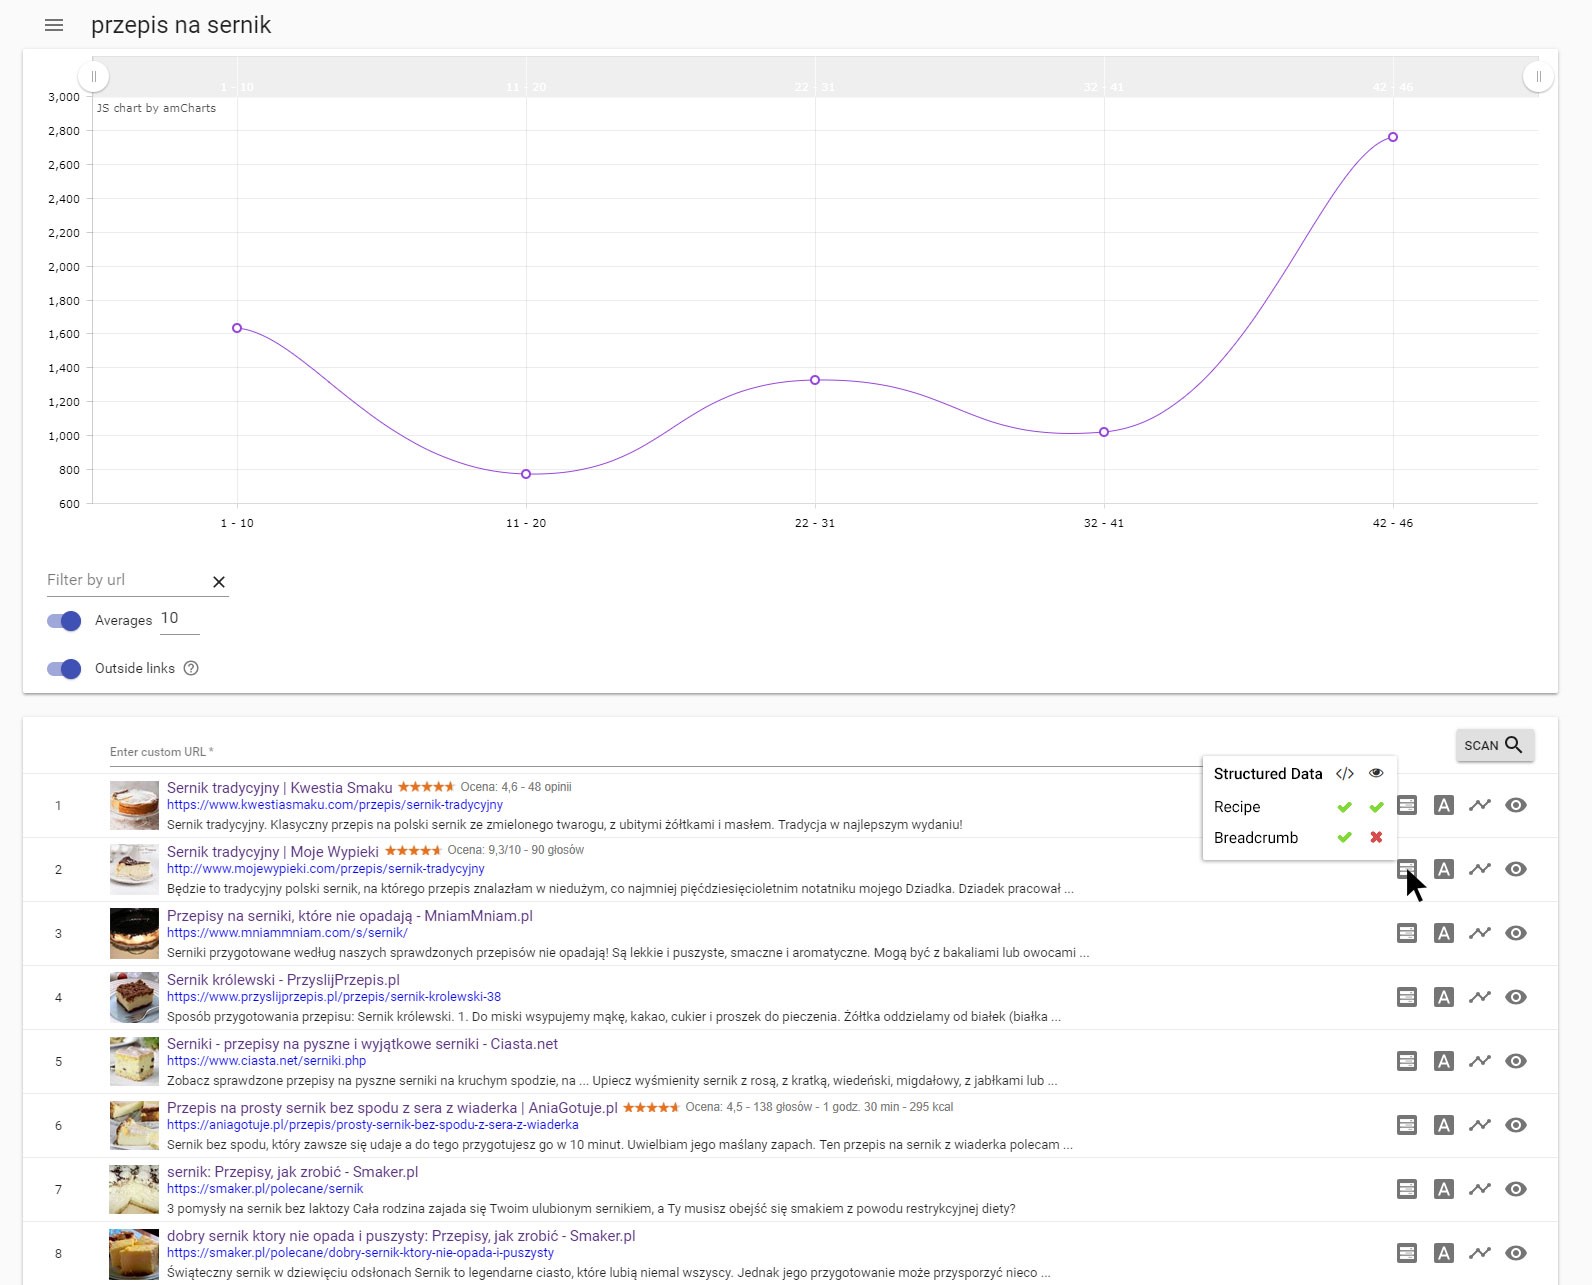Open trend chart icon for Moje Wypieki result
Viewport: 1592px width, 1285px height.
[x=1479, y=869]
